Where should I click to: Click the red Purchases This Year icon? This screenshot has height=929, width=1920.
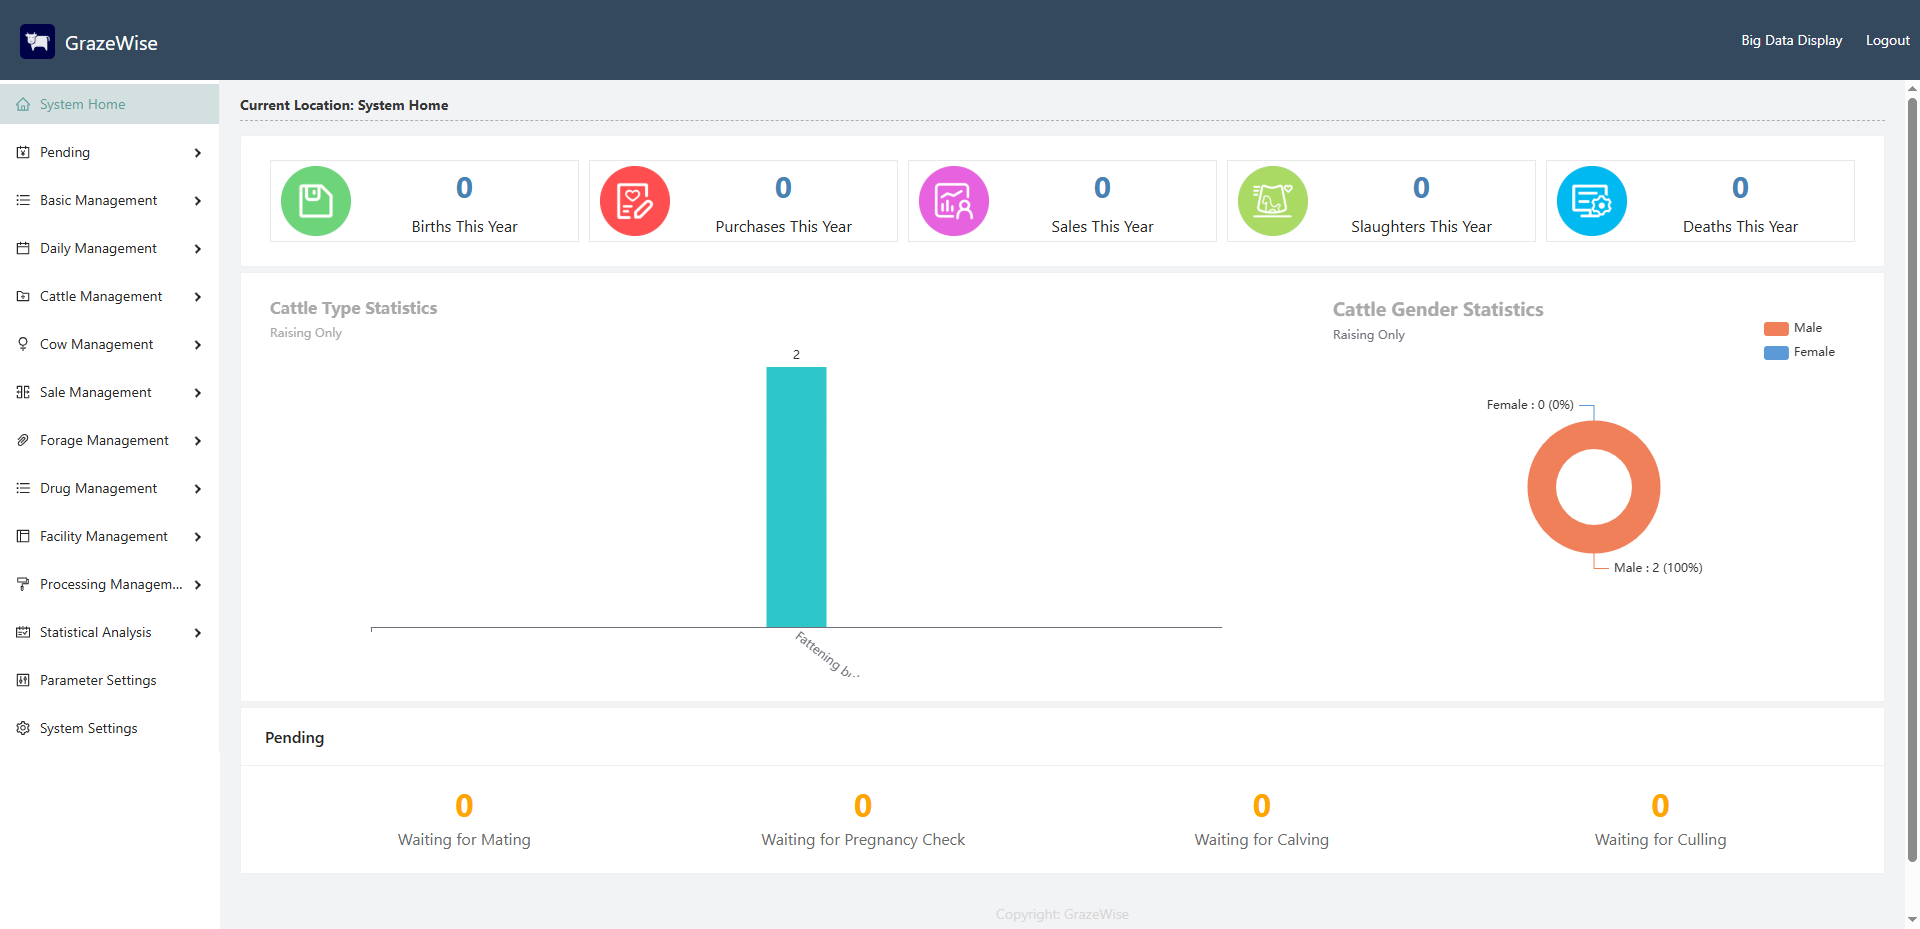click(x=635, y=201)
